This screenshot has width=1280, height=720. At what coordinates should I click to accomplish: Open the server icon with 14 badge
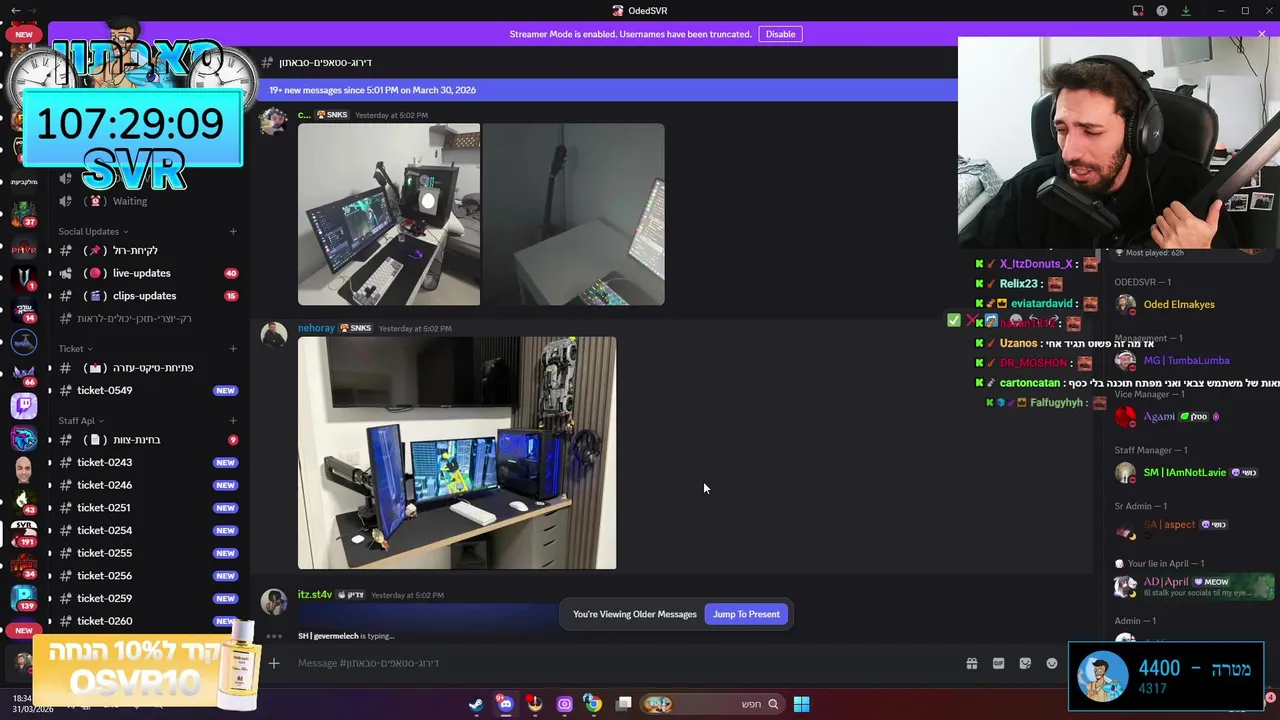tap(24, 310)
